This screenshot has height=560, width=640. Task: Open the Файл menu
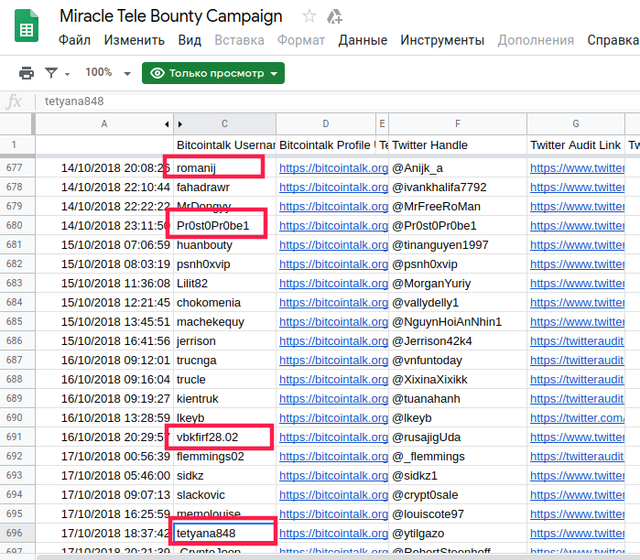(x=74, y=40)
